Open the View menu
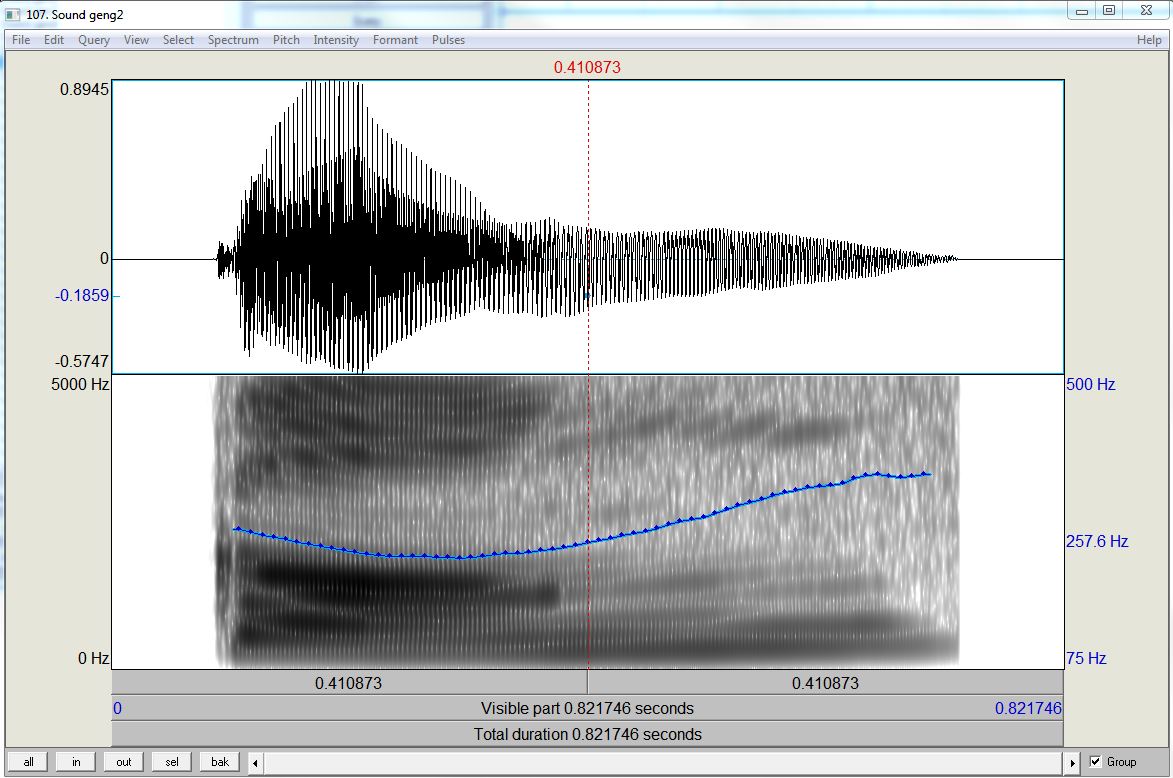1173x778 pixels. (x=136, y=40)
